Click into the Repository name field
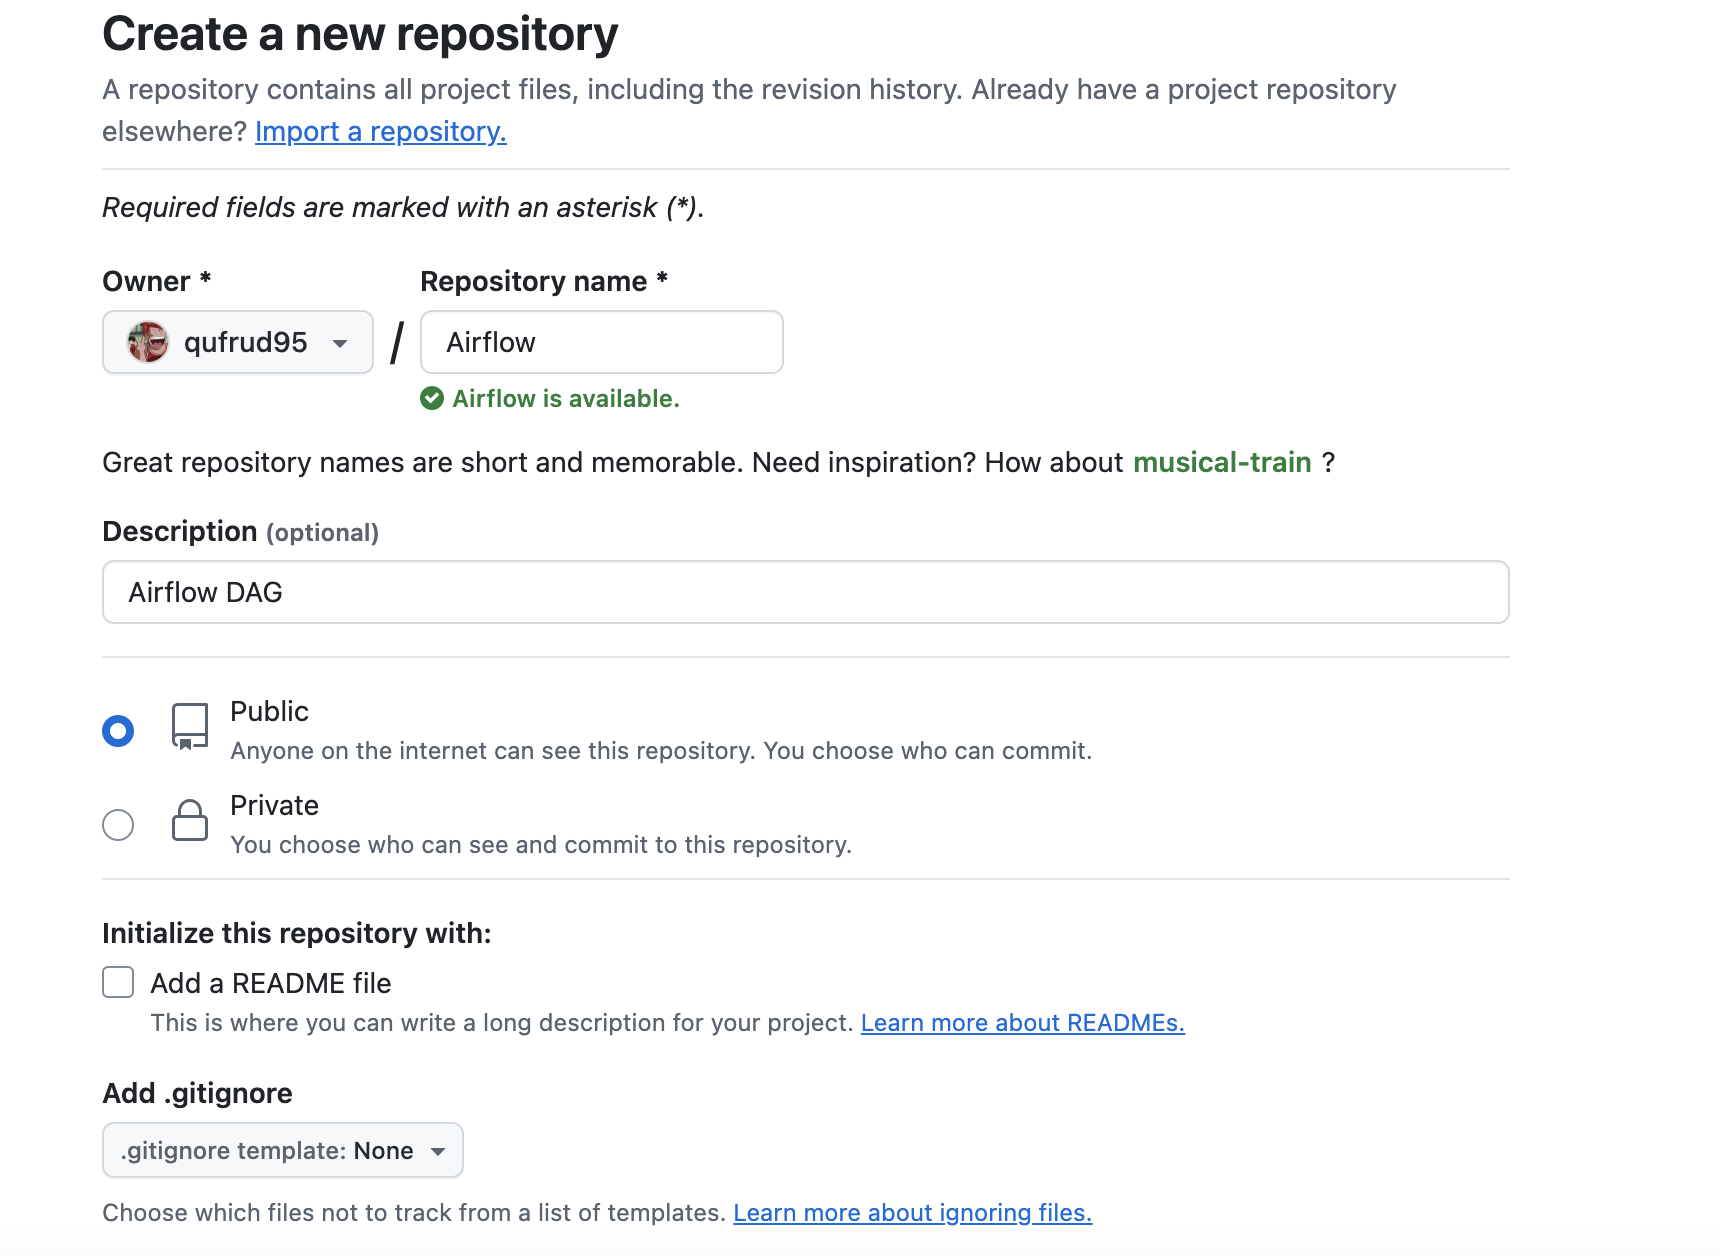This screenshot has width=1720, height=1256. point(601,342)
